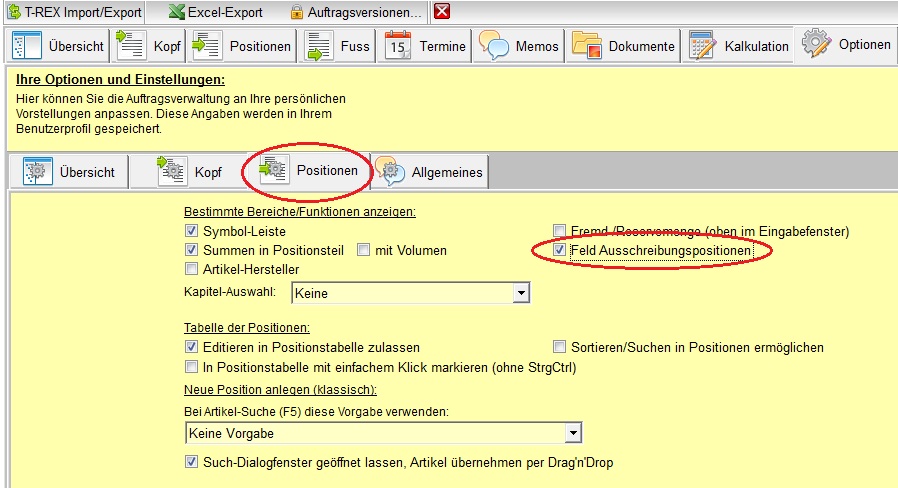Uncheck Summen in Positionsteil

pyautogui.click(x=191, y=250)
